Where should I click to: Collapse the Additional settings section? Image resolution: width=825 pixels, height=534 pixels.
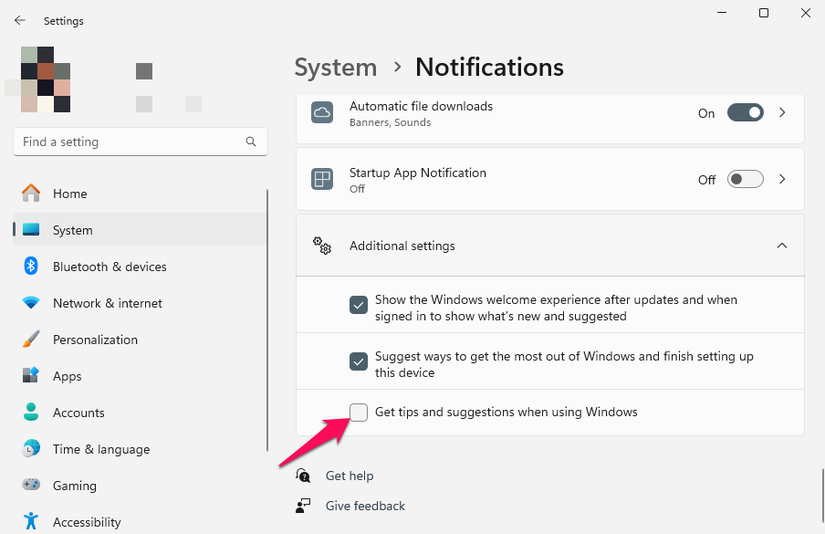click(782, 246)
